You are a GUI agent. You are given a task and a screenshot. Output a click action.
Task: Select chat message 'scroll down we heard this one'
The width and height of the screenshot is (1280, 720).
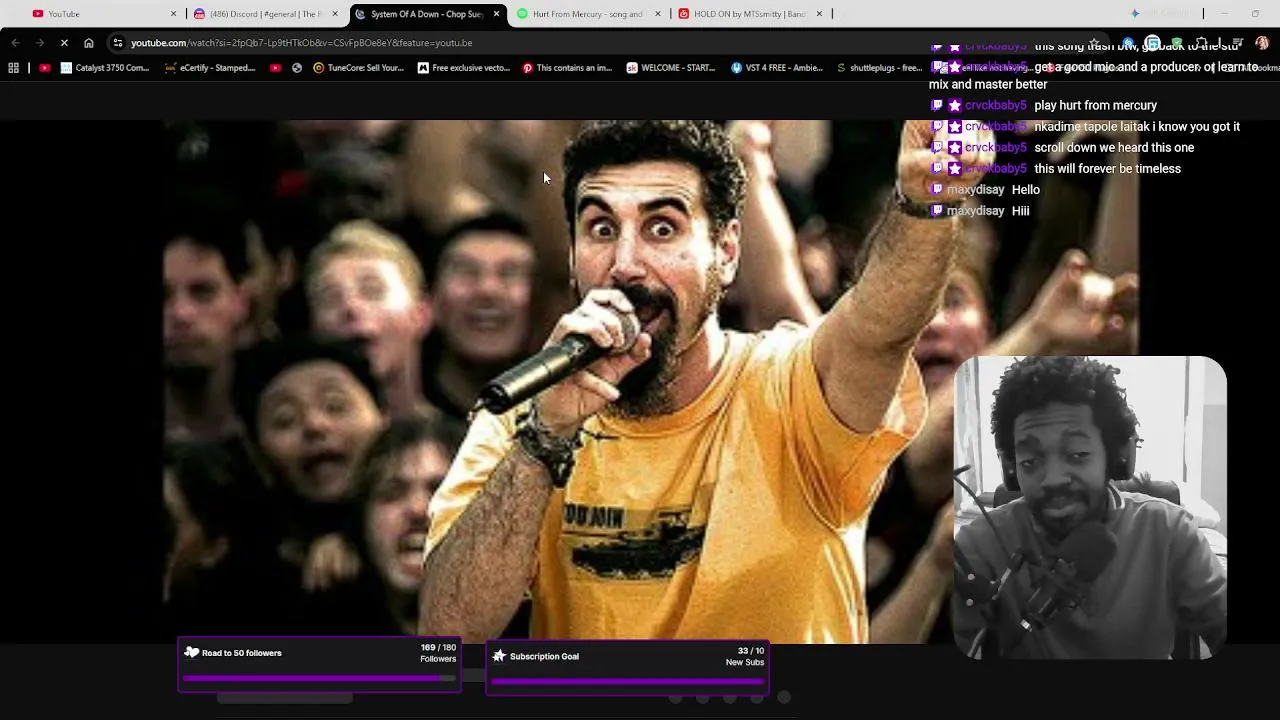(x=1114, y=147)
